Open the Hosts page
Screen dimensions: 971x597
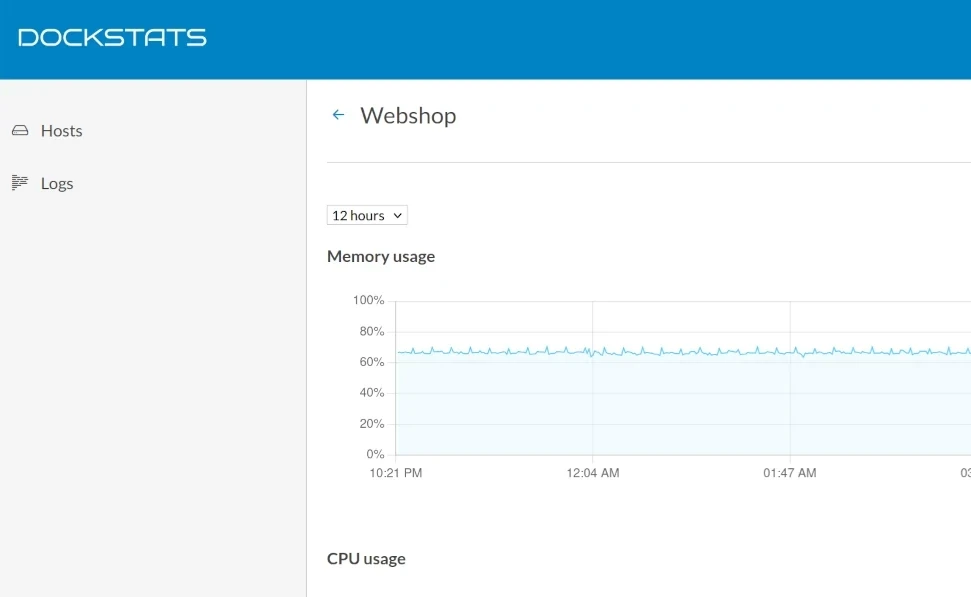[61, 131]
